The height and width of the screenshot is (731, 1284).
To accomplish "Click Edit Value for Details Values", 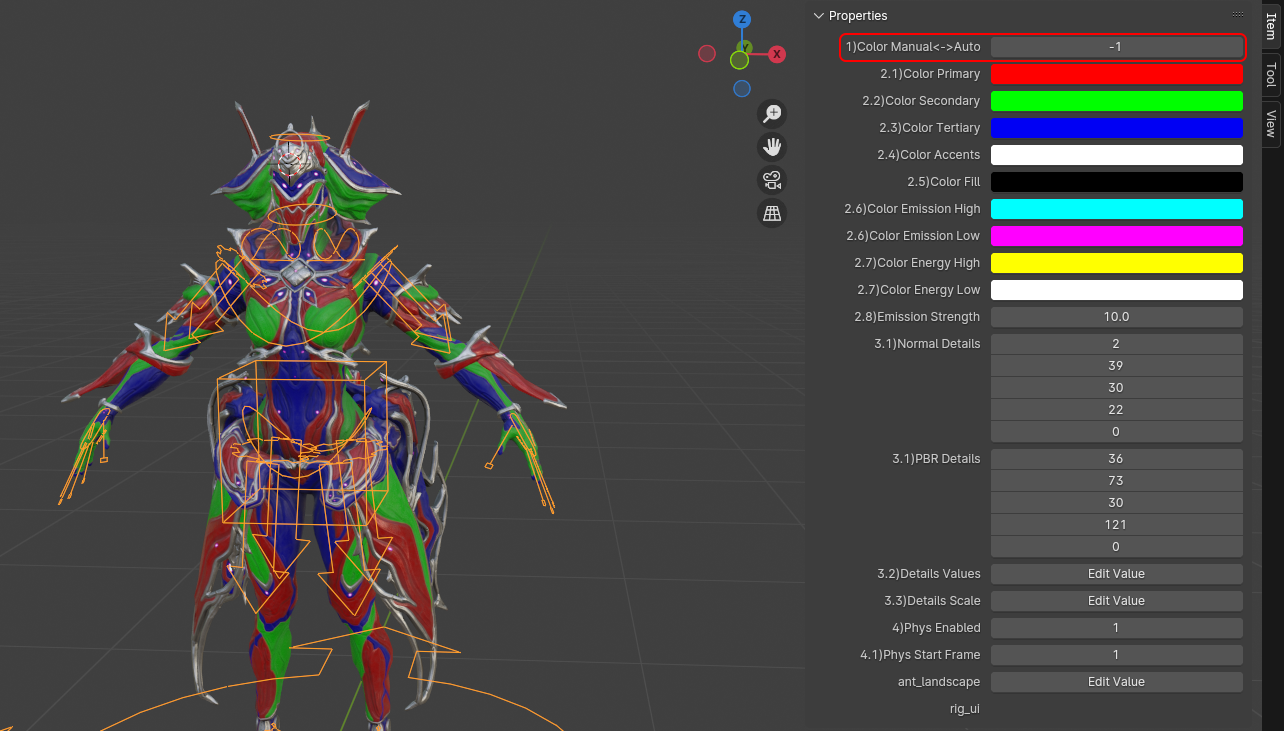I will tap(1116, 574).
